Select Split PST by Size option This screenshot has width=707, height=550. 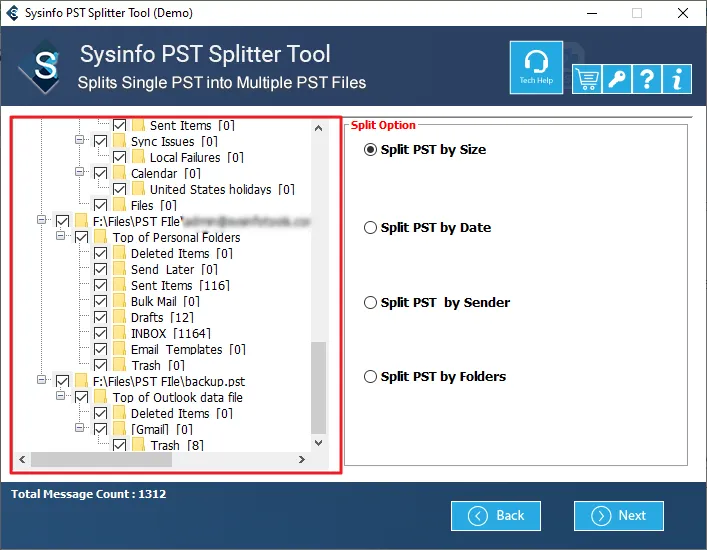(x=370, y=150)
